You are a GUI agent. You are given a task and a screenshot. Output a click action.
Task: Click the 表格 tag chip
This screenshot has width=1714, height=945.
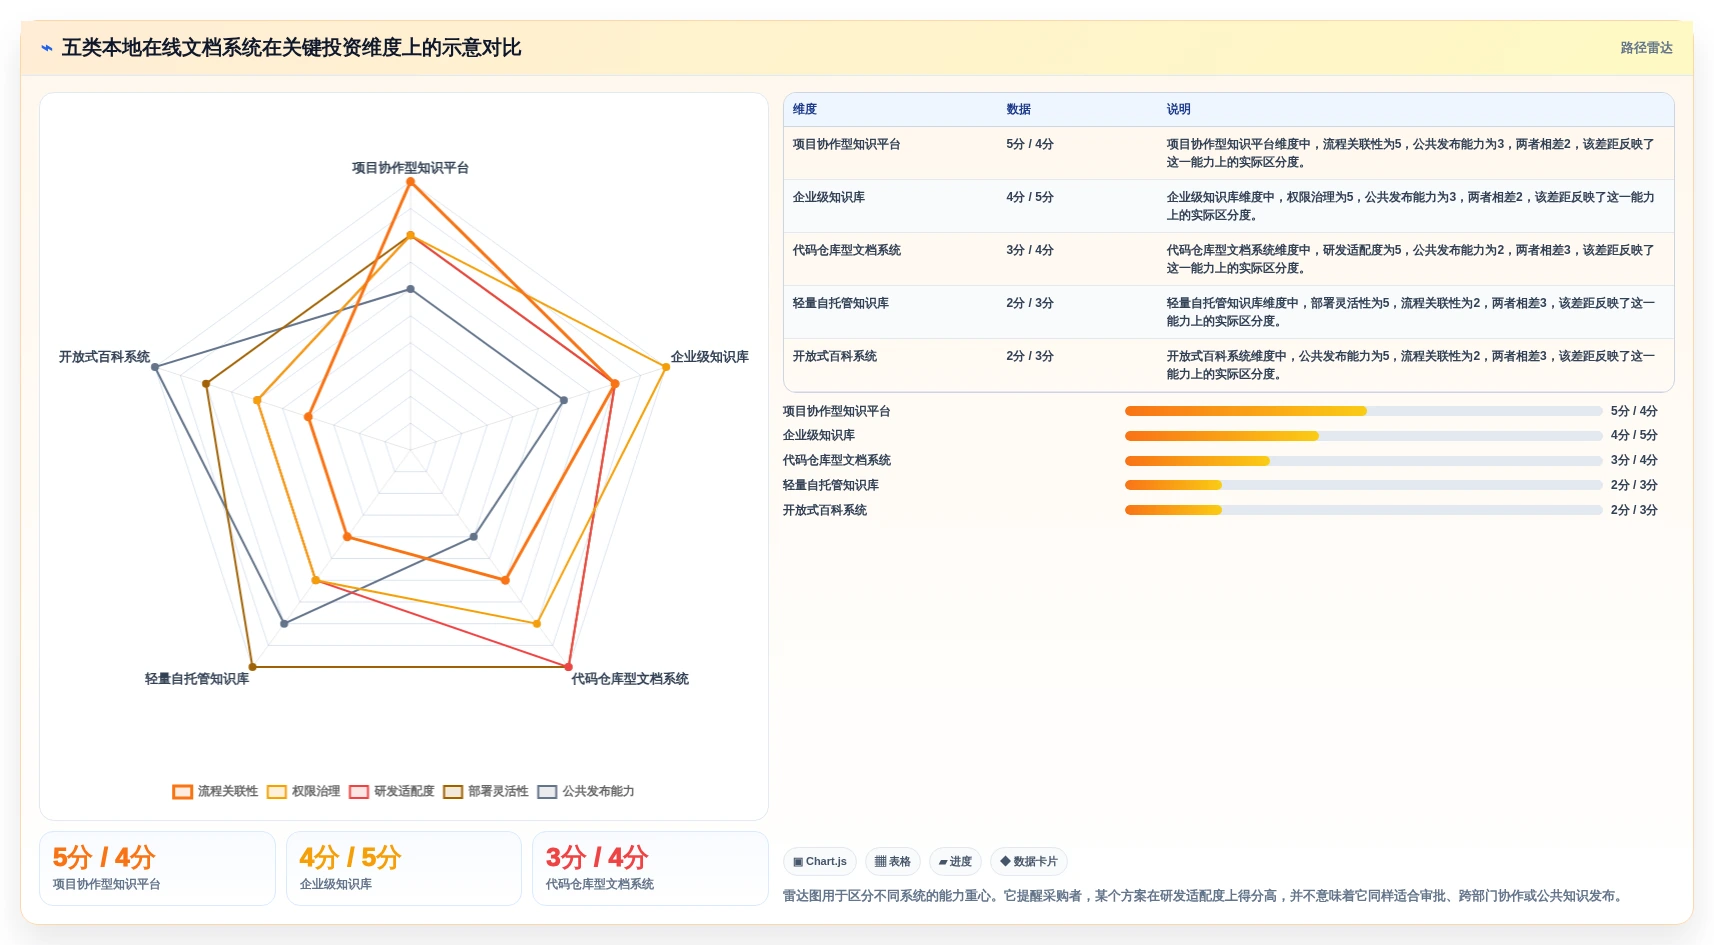pyautogui.click(x=892, y=861)
